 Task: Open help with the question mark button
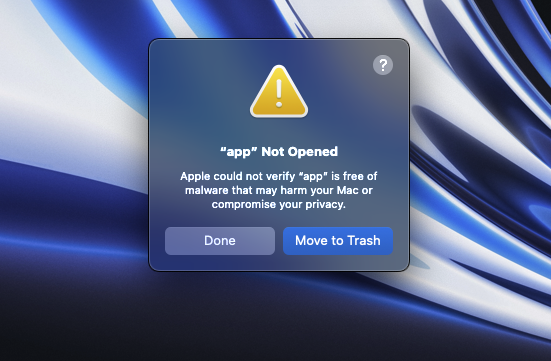[383, 65]
